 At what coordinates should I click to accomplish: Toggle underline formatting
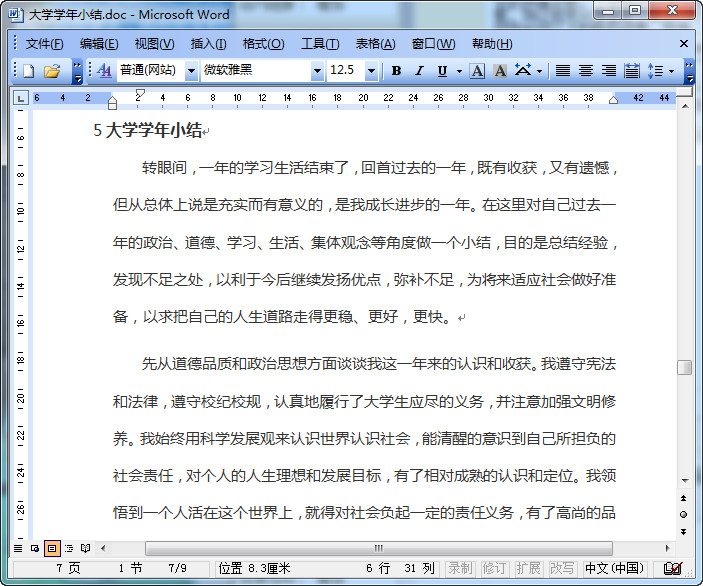442,70
